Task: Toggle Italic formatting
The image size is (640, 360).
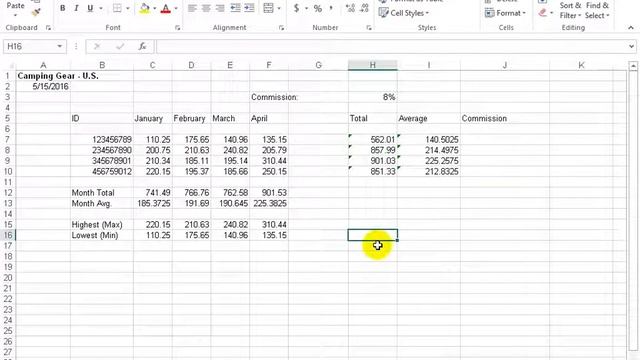Action: coord(76,8)
